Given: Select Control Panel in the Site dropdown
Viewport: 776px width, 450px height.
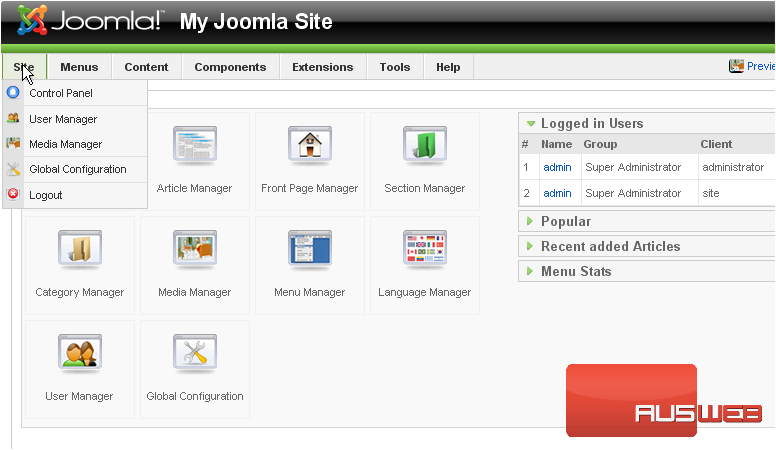Looking at the screenshot, I should pyautogui.click(x=61, y=93).
